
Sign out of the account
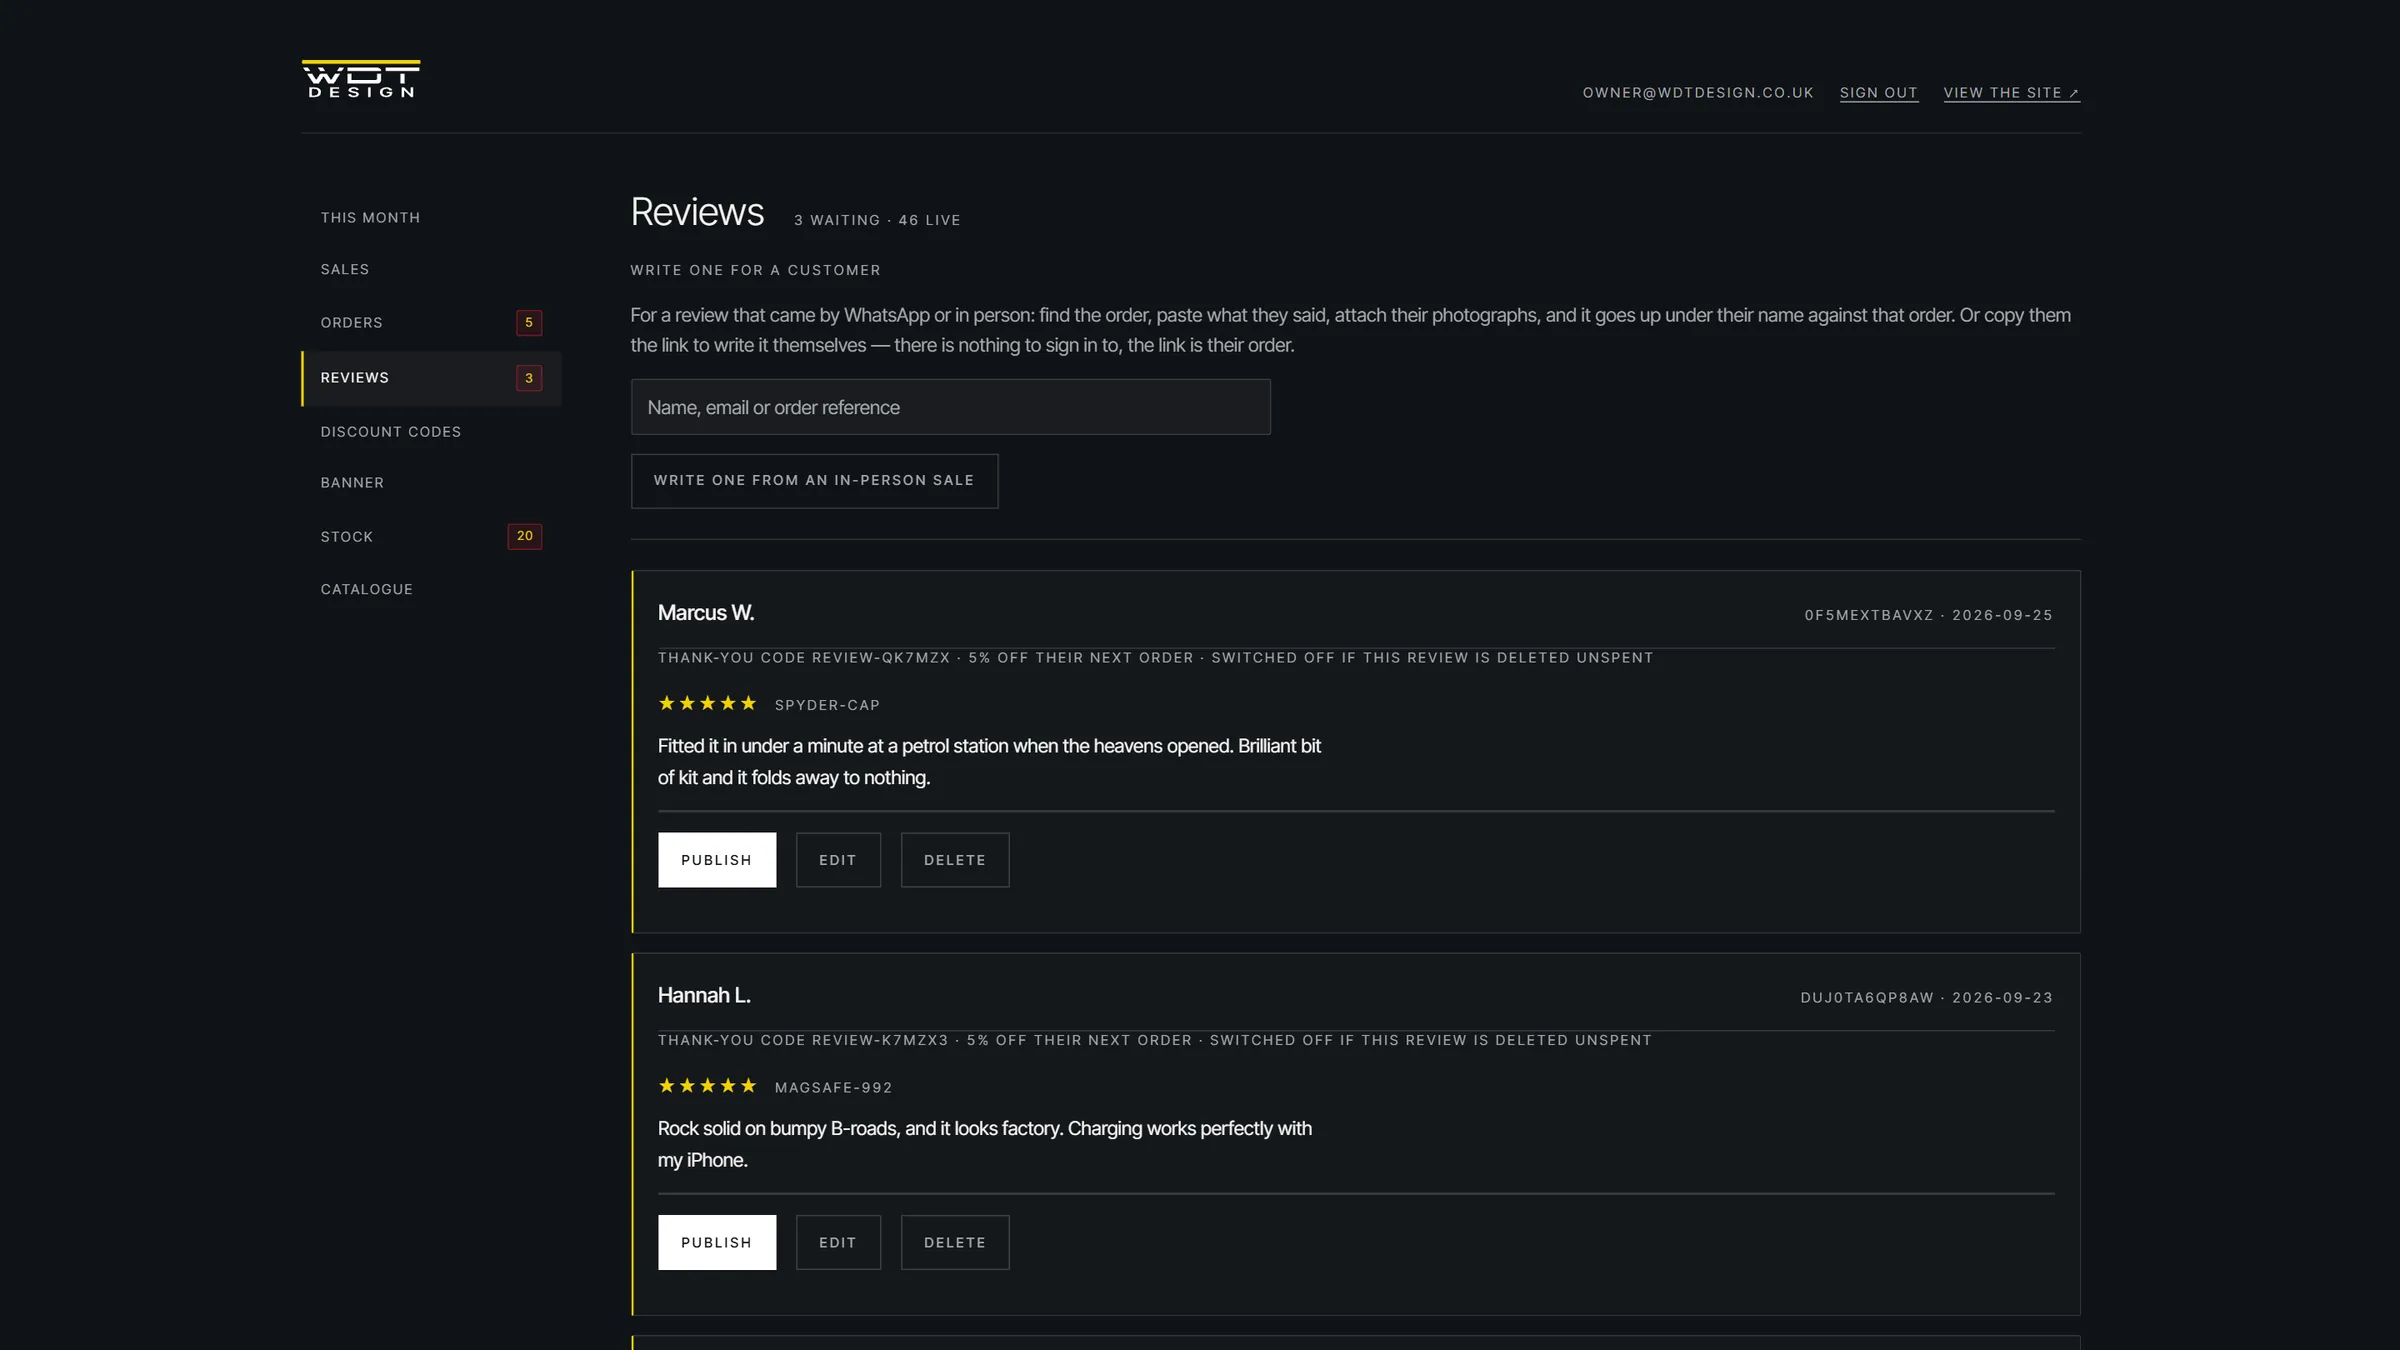tap(1878, 93)
